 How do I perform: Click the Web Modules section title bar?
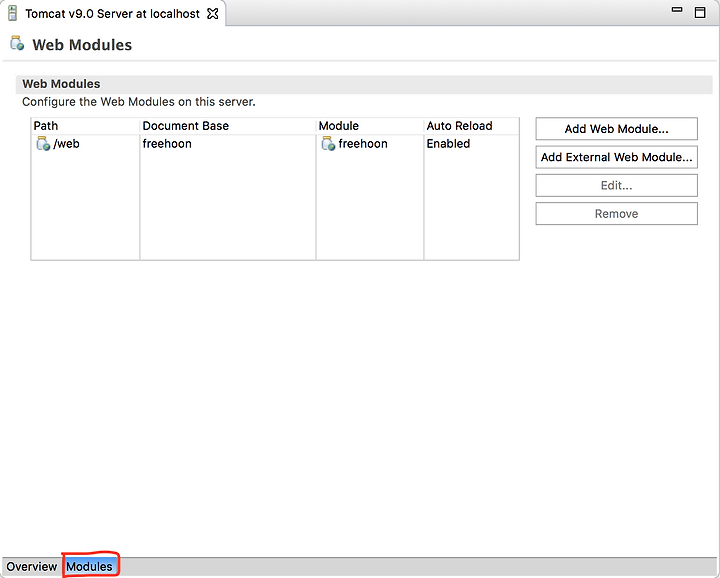(x=364, y=84)
